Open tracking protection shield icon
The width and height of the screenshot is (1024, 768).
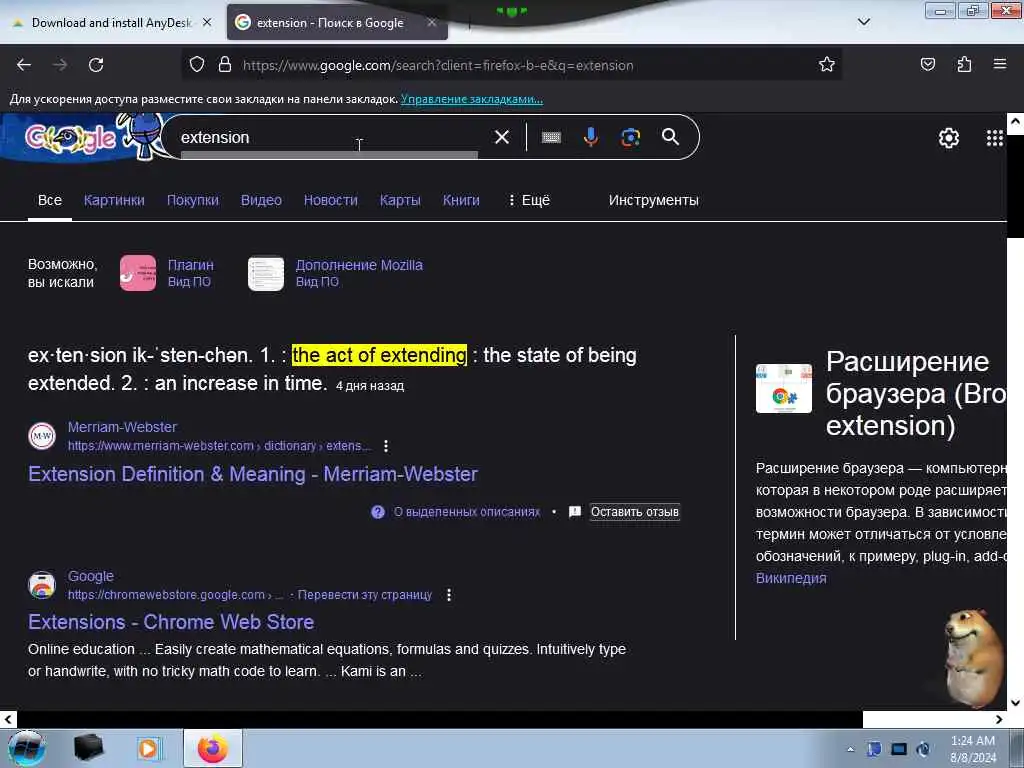tap(197, 65)
